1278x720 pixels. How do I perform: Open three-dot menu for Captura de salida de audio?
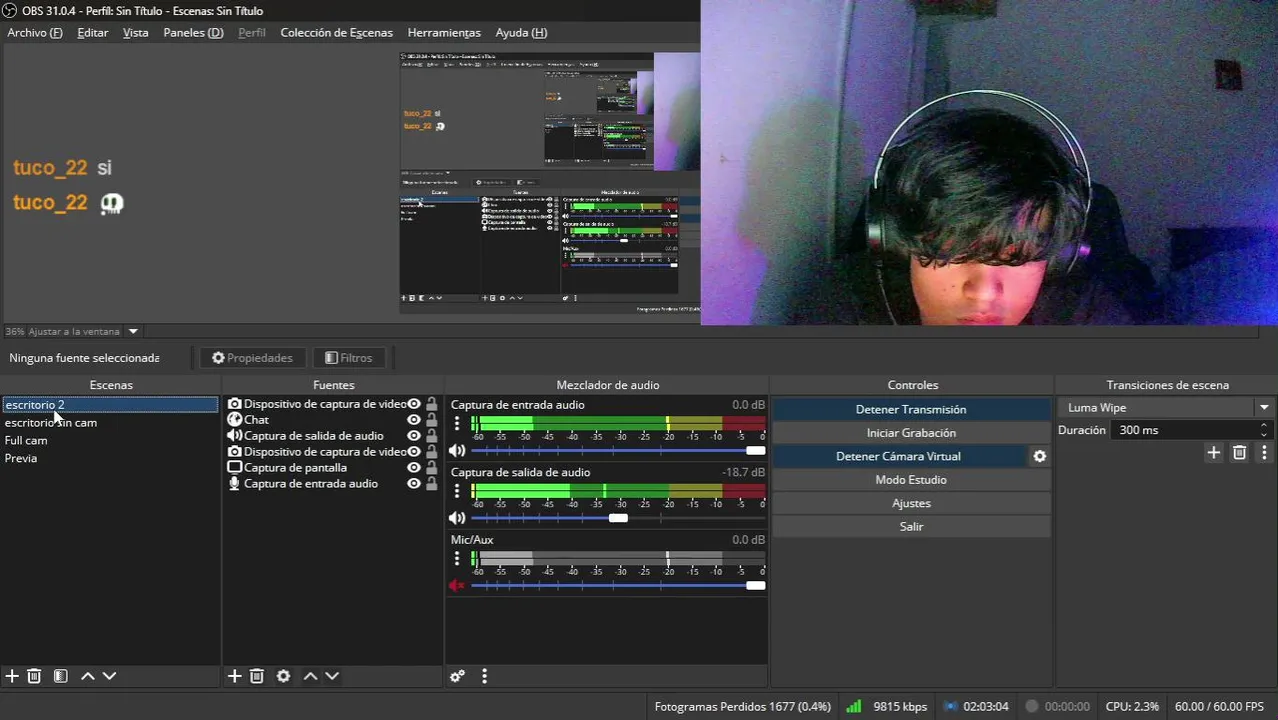(457, 491)
